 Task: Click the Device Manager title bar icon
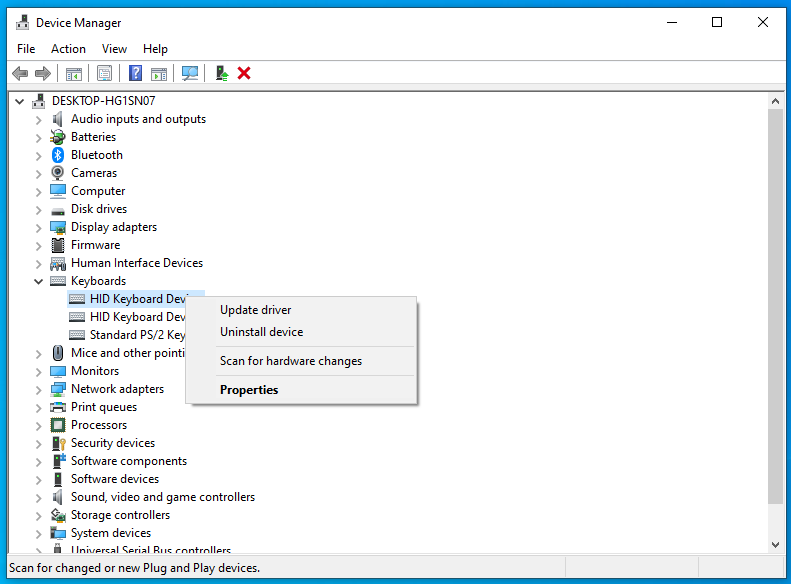(x=22, y=23)
